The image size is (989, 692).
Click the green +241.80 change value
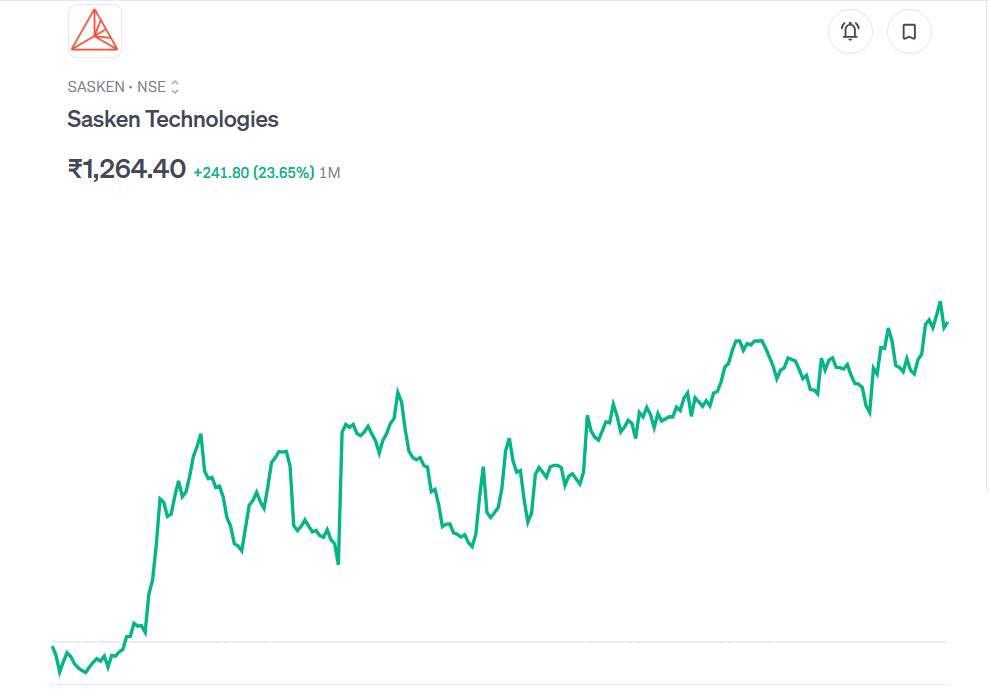pos(221,172)
